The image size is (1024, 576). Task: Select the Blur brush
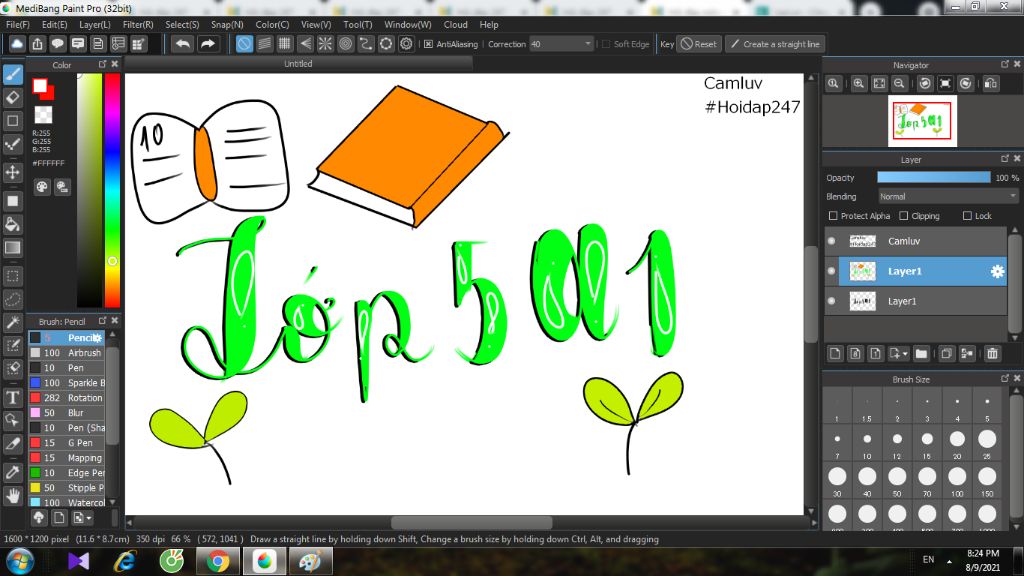click(x=67, y=413)
